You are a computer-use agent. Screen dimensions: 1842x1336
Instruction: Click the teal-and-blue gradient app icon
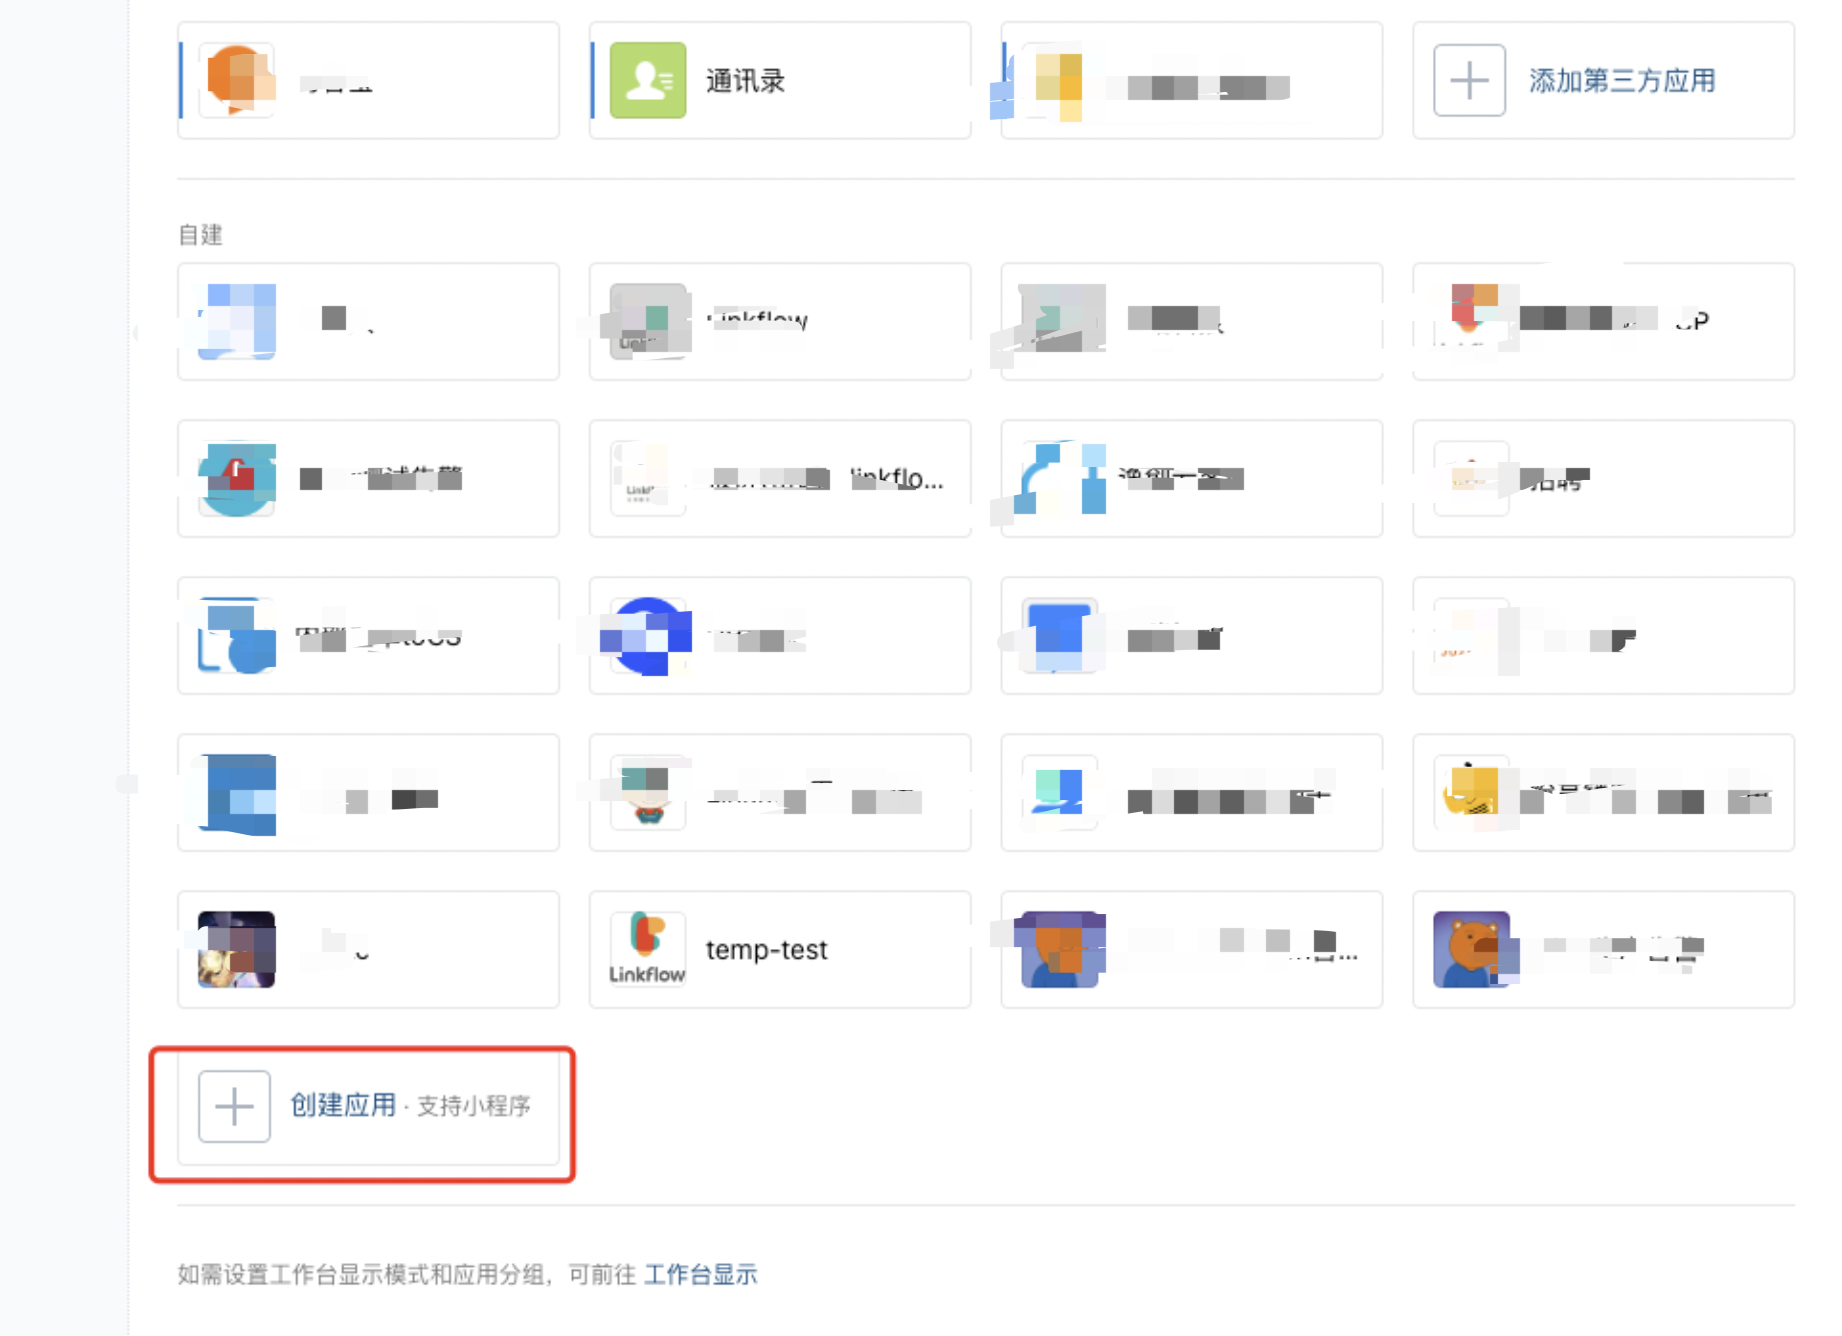pos(1059,792)
